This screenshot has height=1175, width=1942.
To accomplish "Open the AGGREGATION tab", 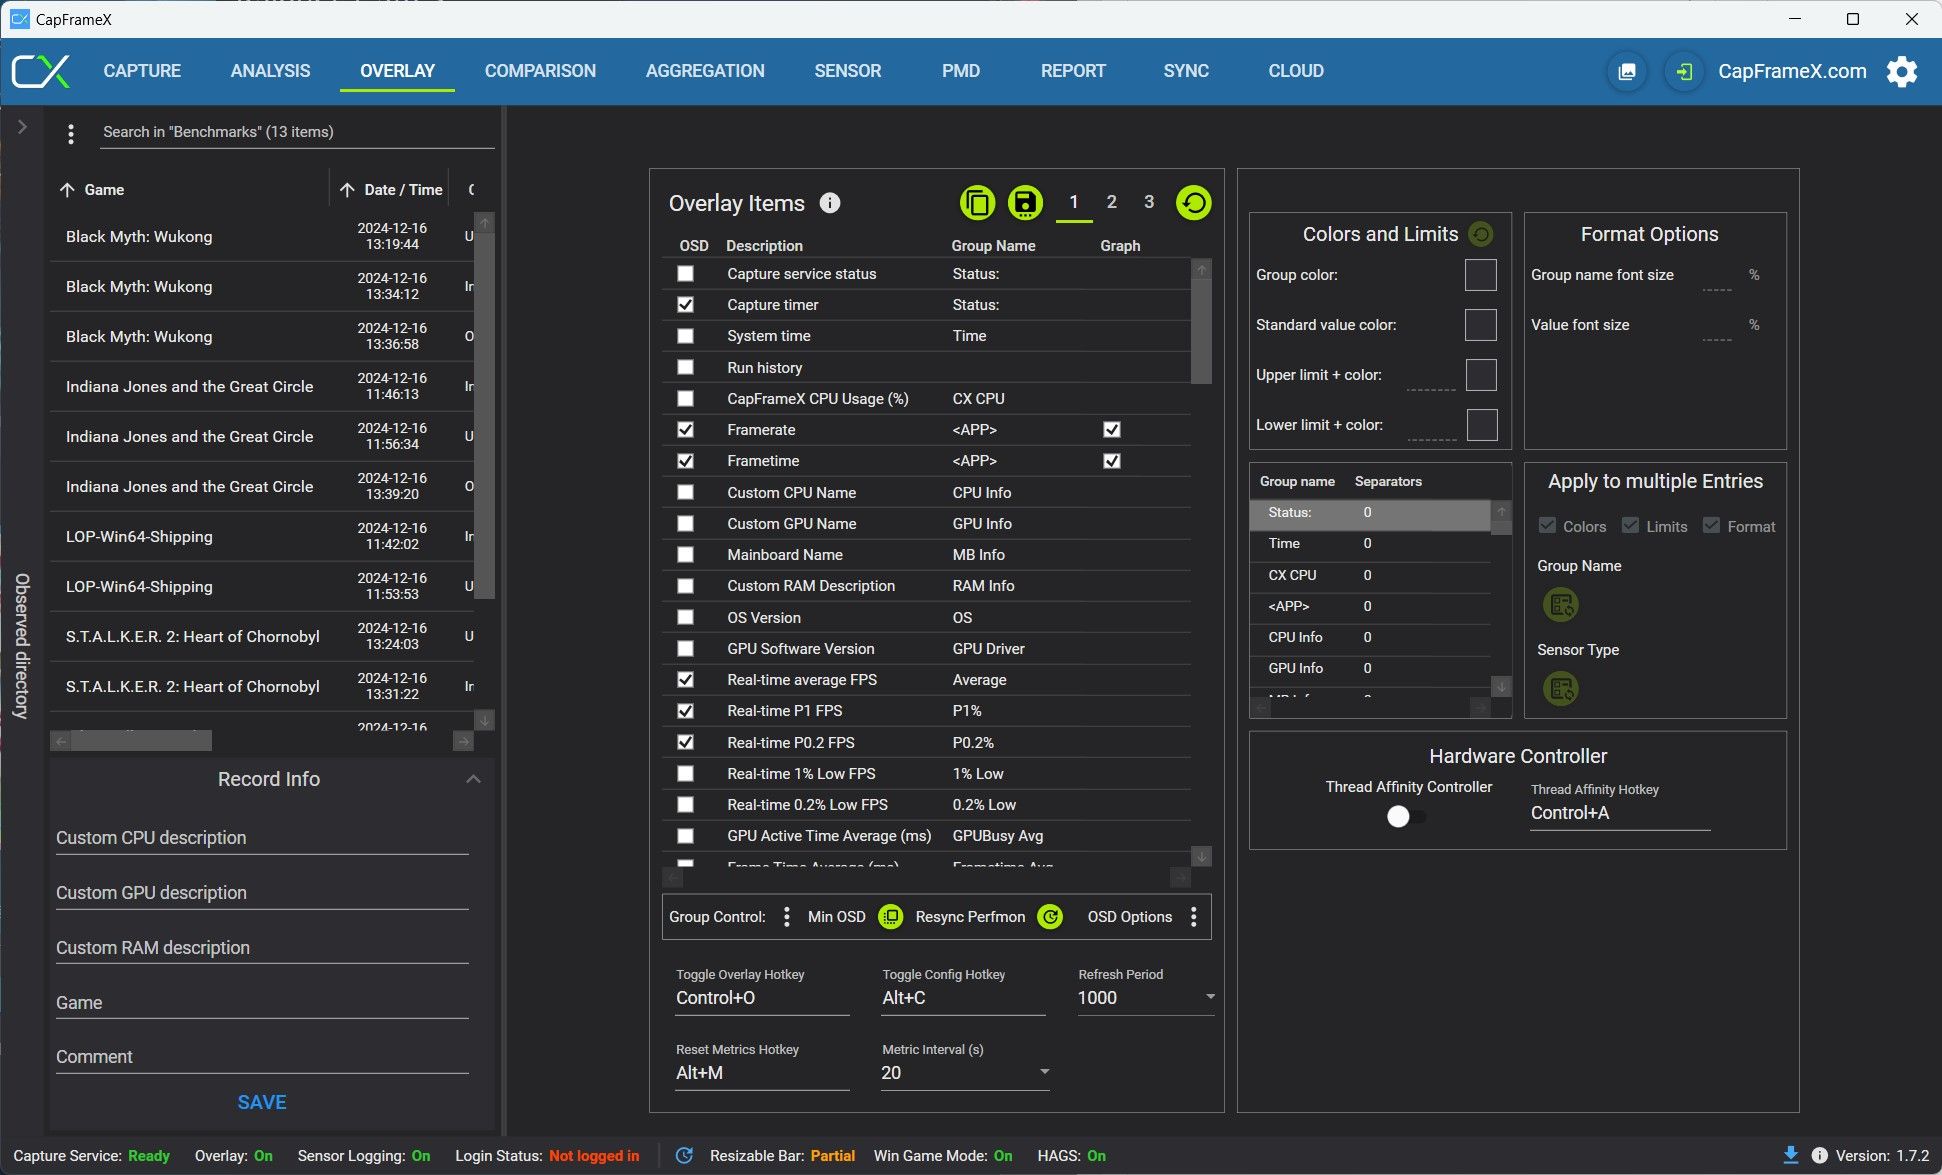I will [x=705, y=71].
